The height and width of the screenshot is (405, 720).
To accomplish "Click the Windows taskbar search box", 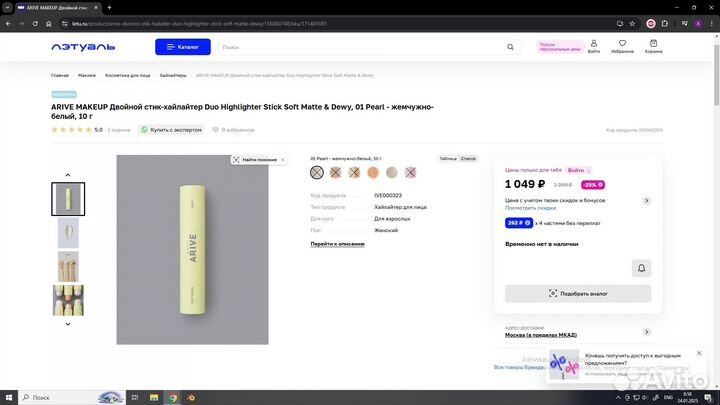I will [71, 397].
